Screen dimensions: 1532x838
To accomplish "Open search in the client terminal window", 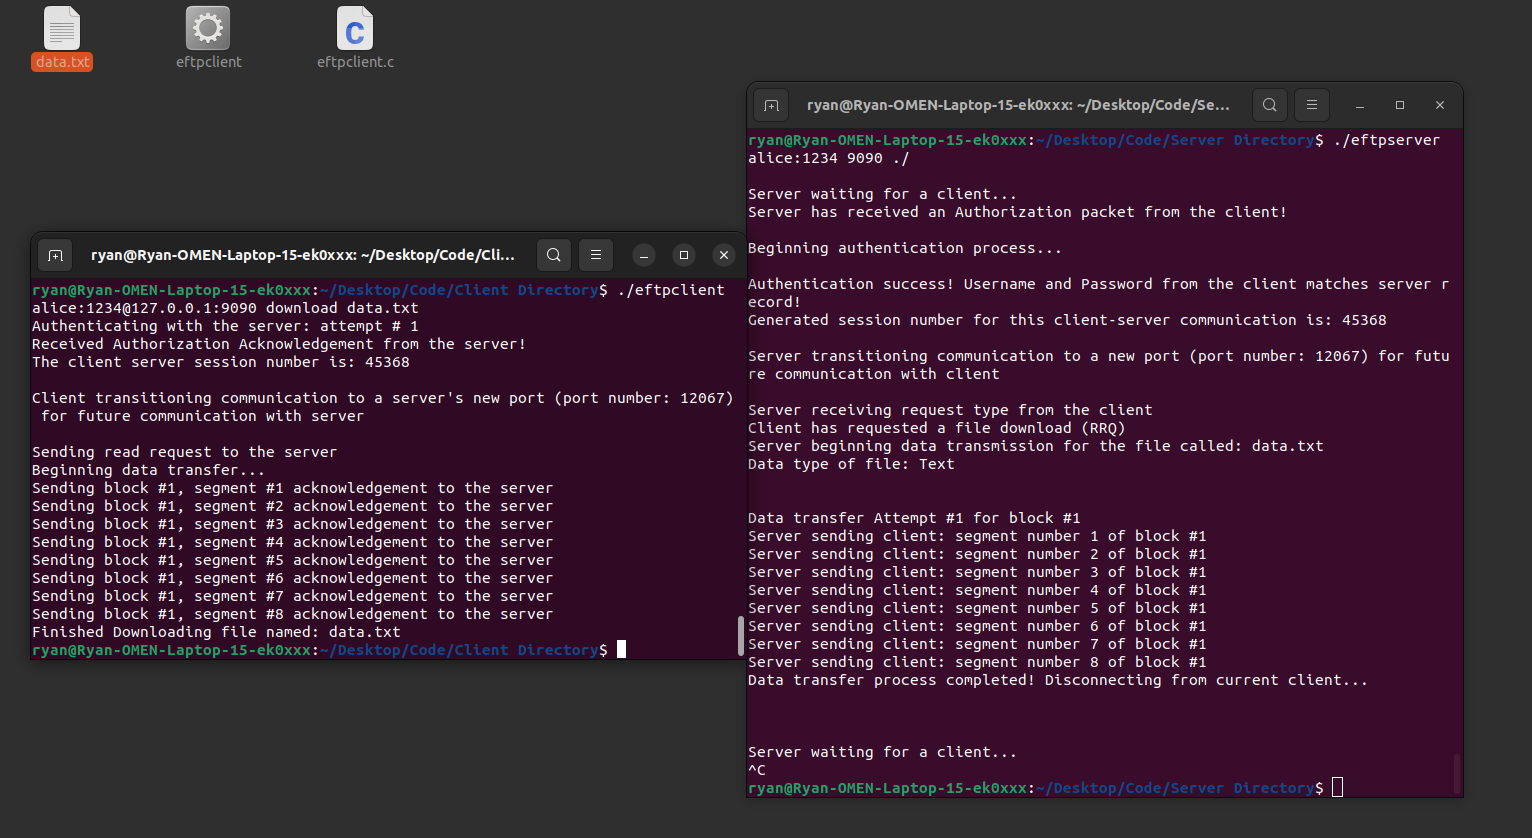I will click(x=553, y=255).
